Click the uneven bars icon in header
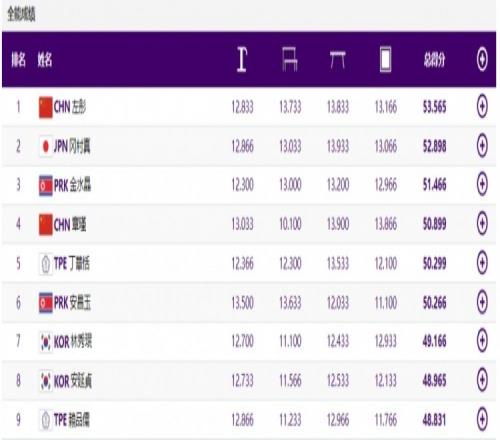This screenshot has width=500, height=440. click(289, 59)
